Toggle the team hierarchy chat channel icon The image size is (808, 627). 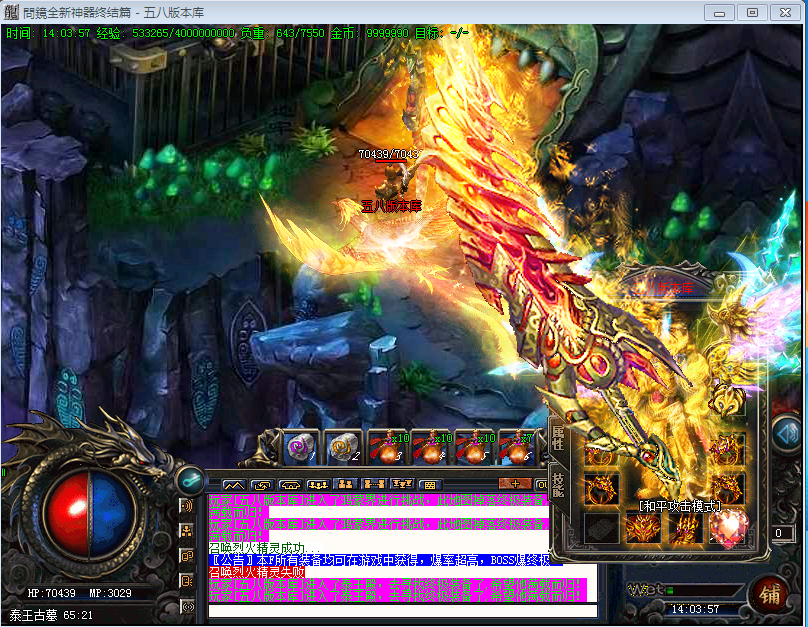coord(187,531)
